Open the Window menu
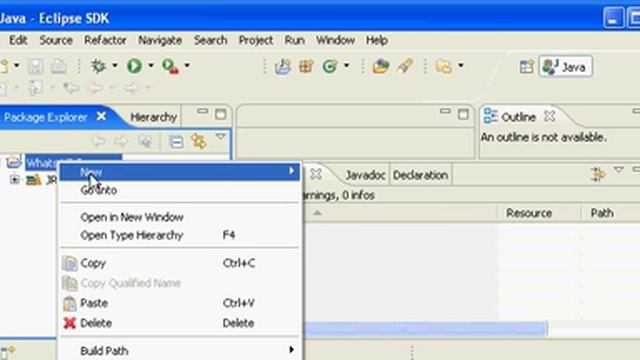The width and height of the screenshot is (640, 360). [x=335, y=40]
